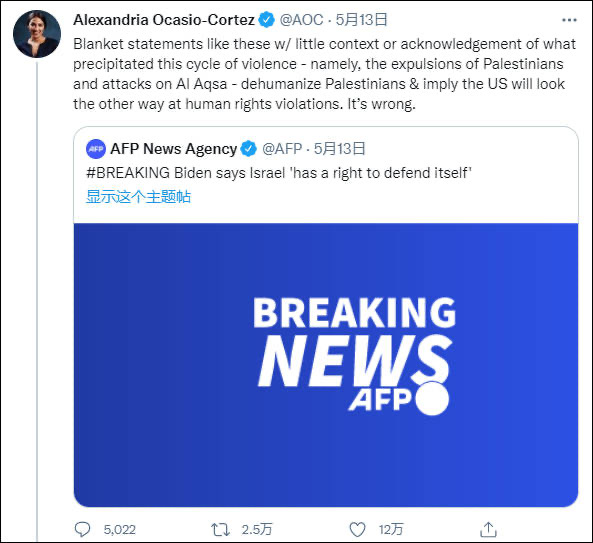Click Alexandria Ocasio-Cortez's profile avatar
593x543 pixels.
click(37, 34)
